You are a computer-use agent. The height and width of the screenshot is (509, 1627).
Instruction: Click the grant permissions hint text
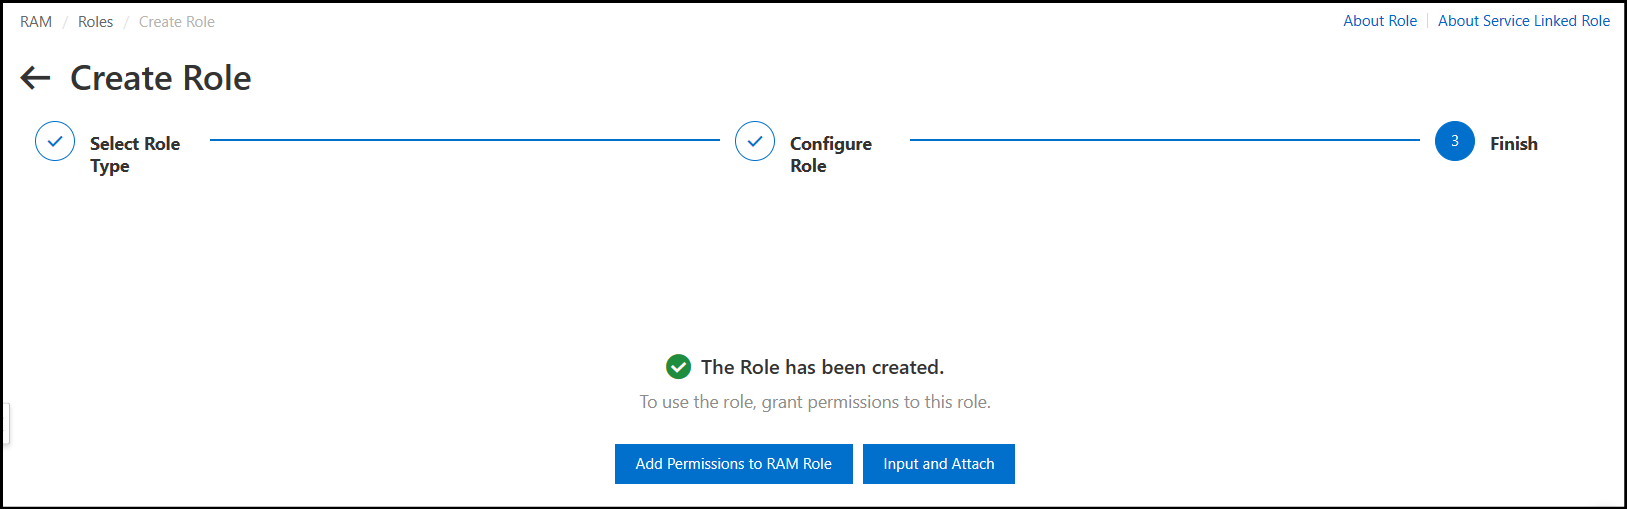815,402
